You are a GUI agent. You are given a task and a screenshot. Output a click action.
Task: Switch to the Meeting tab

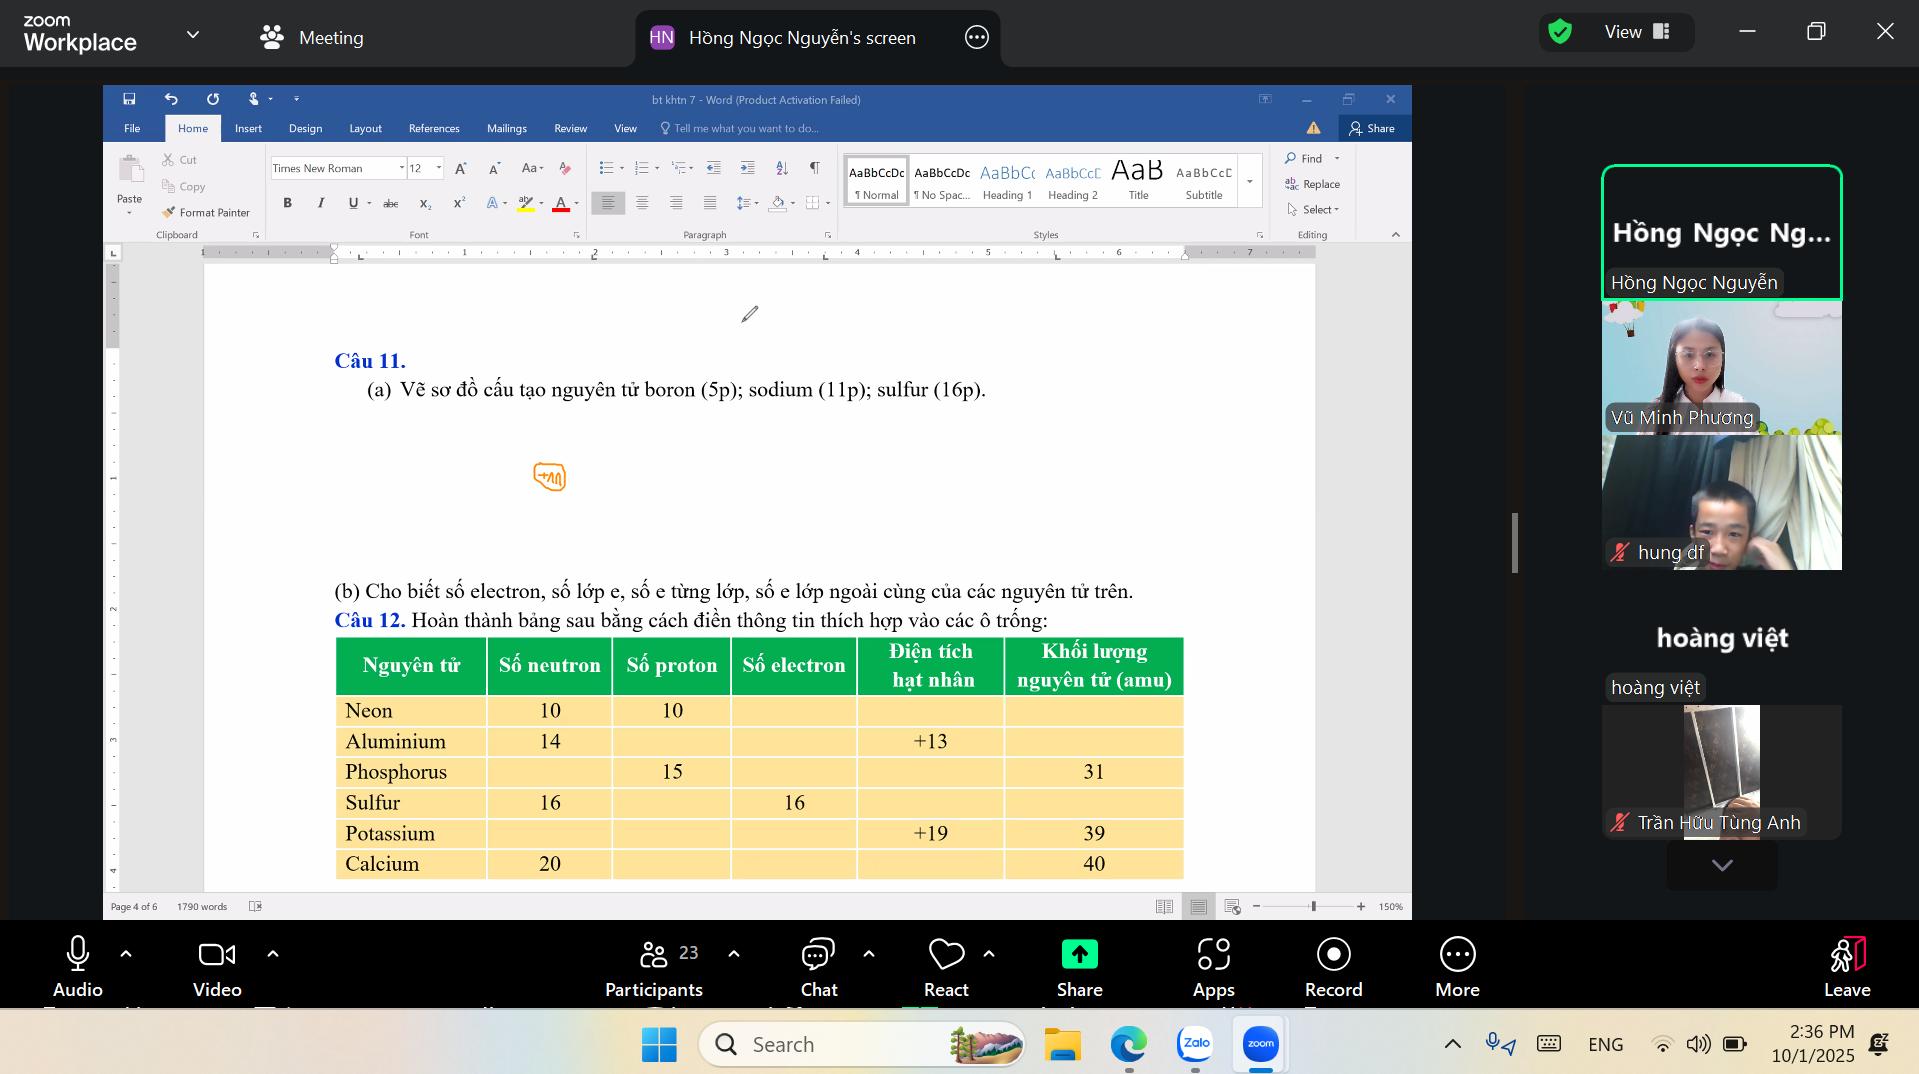pos(312,38)
